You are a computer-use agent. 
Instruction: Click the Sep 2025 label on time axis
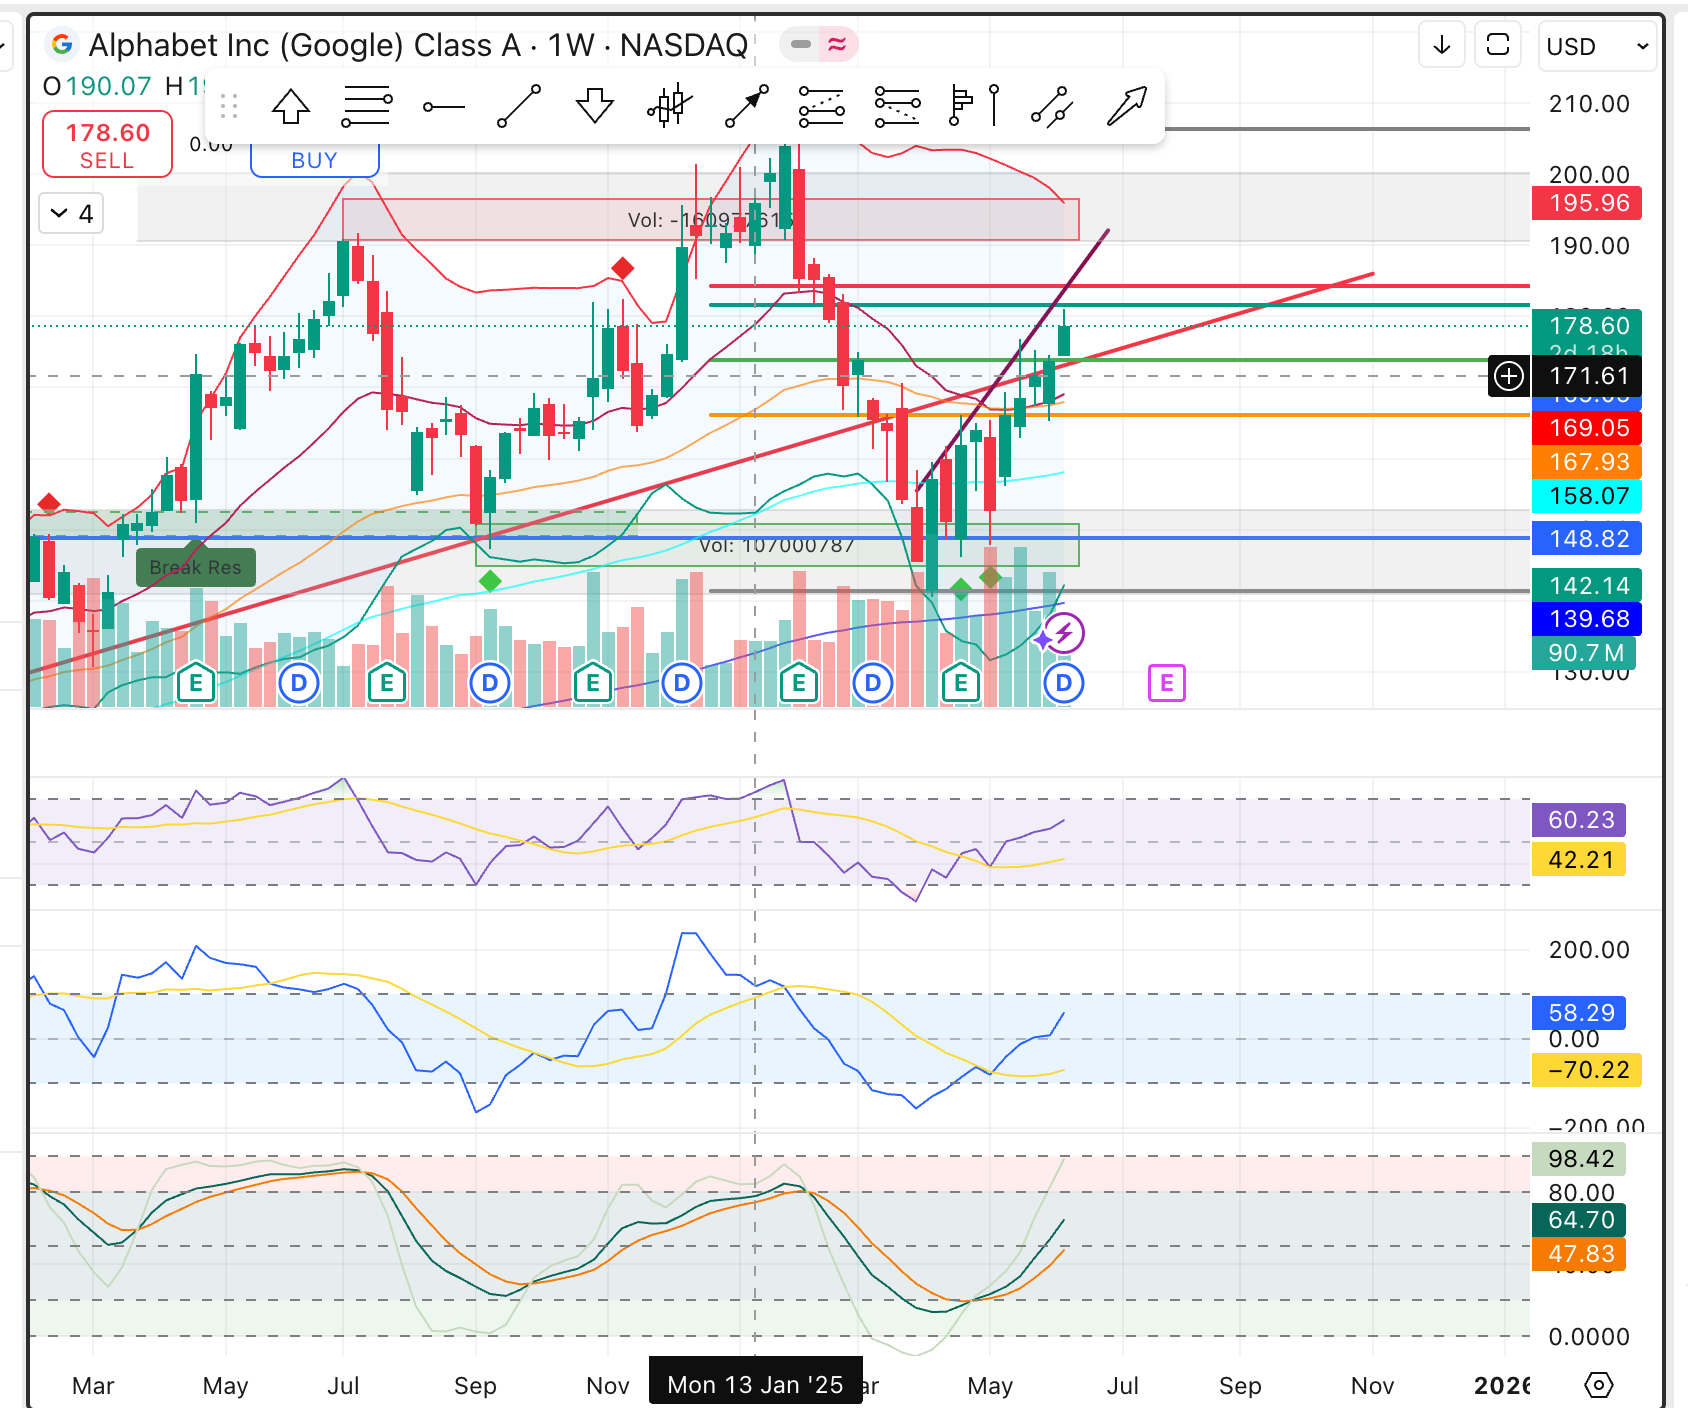pos(1240,1386)
